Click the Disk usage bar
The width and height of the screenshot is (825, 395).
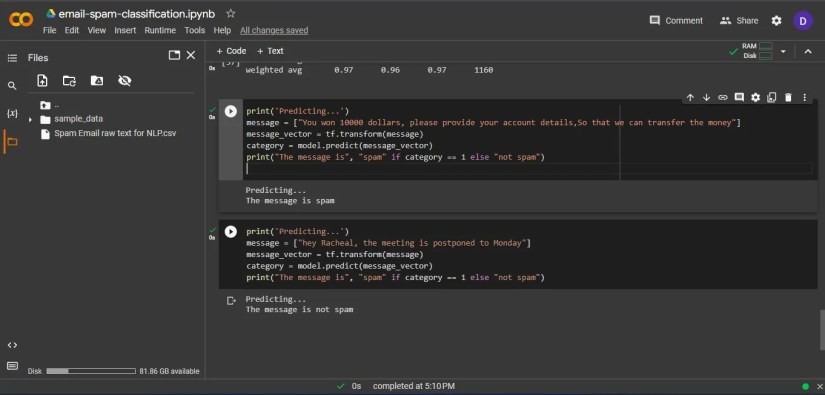90,371
